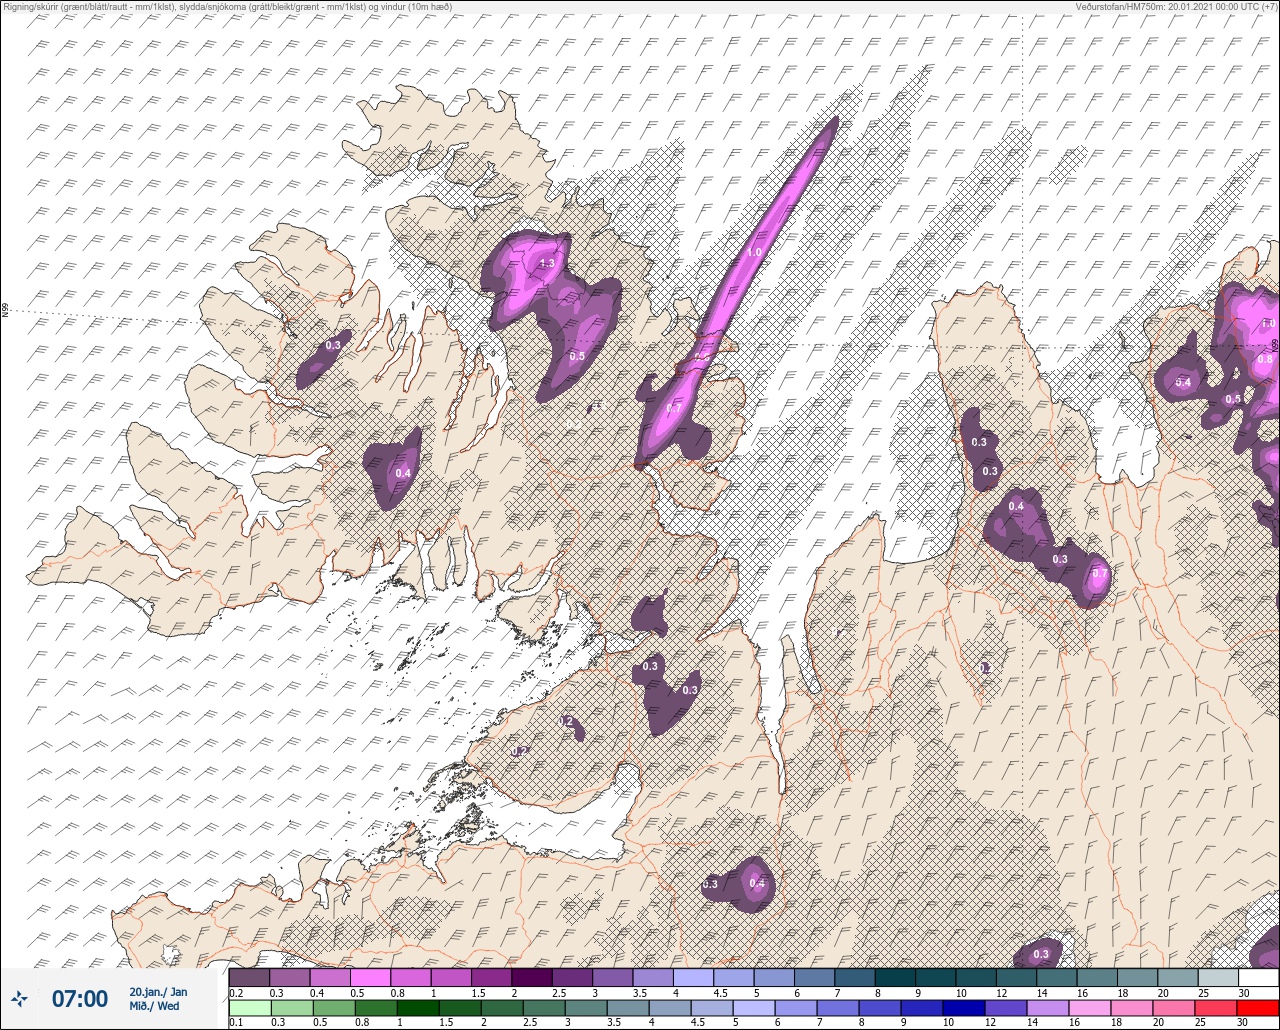Click the latitude label on the left edge

pyautogui.click(x=5, y=311)
